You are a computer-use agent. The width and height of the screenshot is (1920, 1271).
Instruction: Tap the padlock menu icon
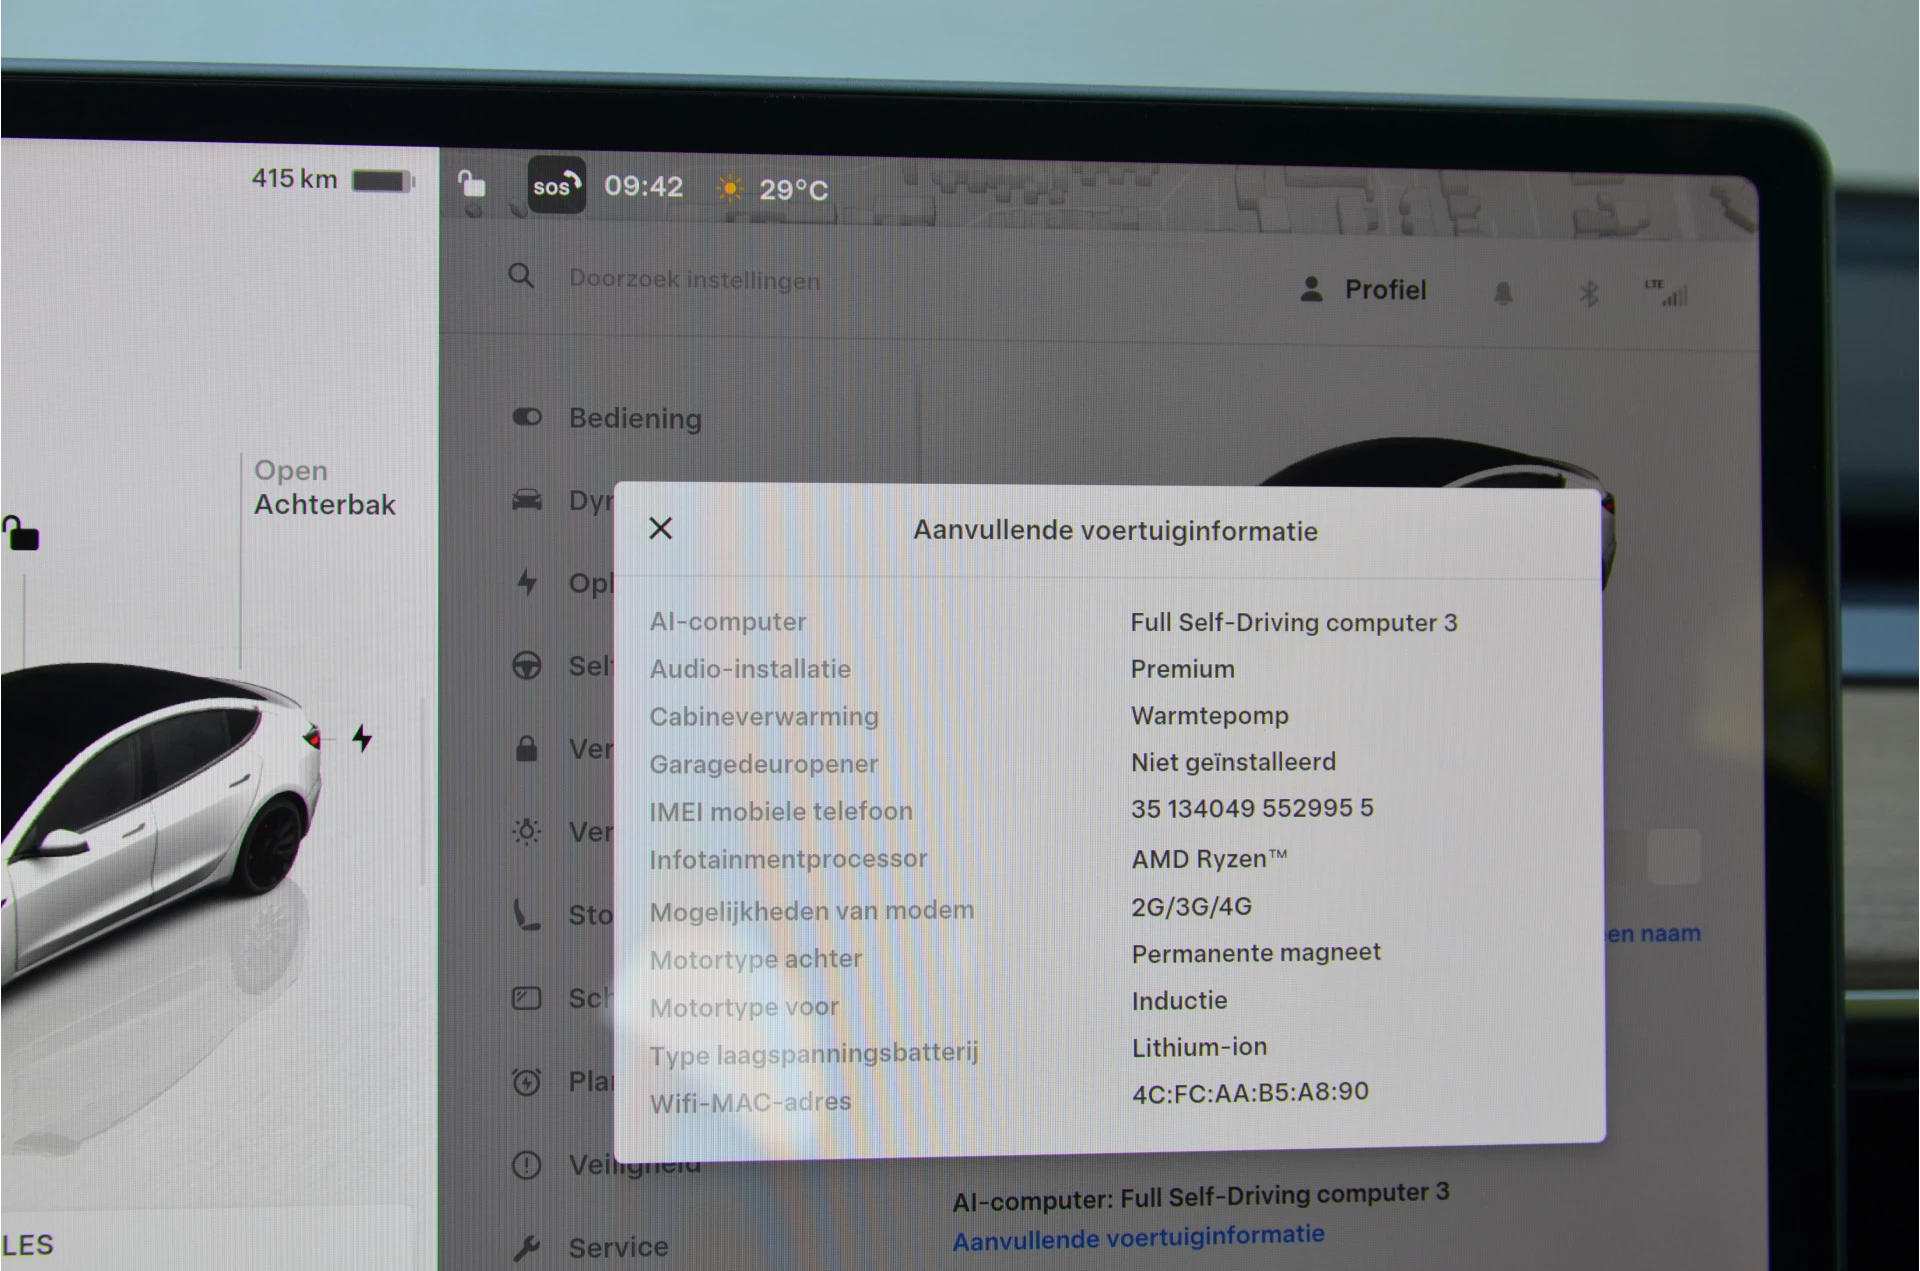527,748
